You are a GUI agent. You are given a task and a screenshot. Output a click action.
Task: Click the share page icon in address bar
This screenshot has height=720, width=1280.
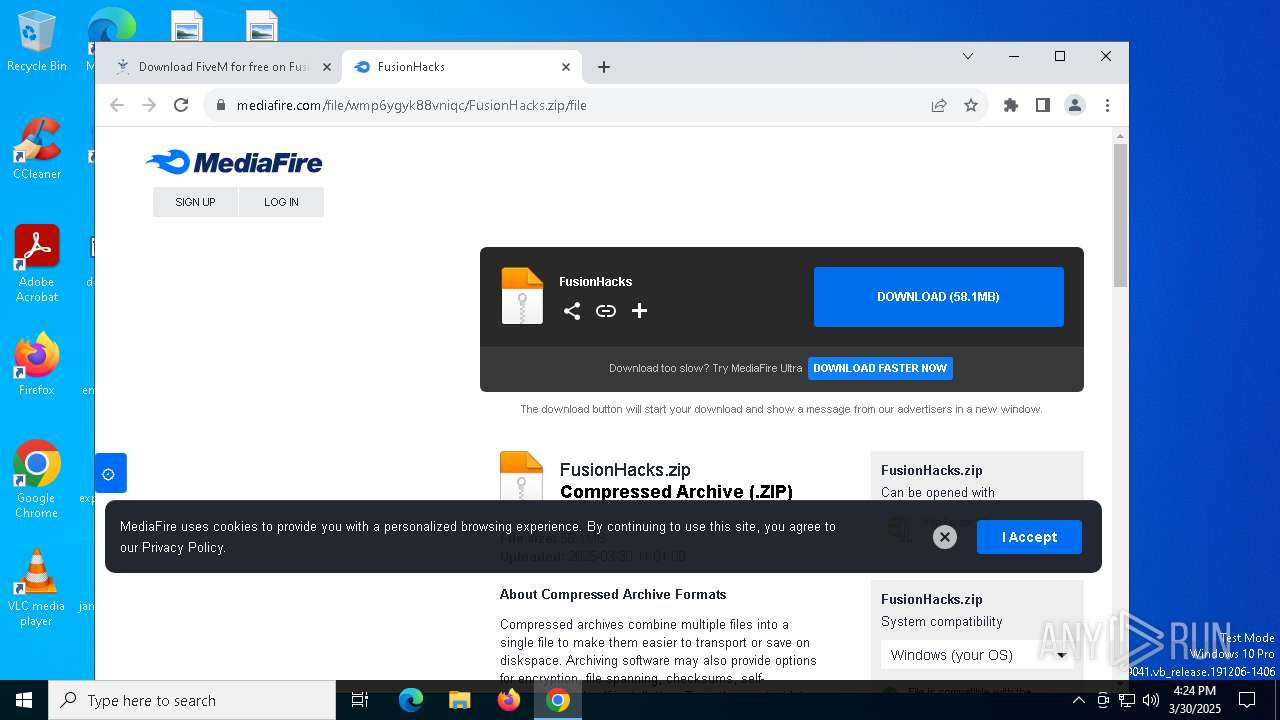coord(939,105)
